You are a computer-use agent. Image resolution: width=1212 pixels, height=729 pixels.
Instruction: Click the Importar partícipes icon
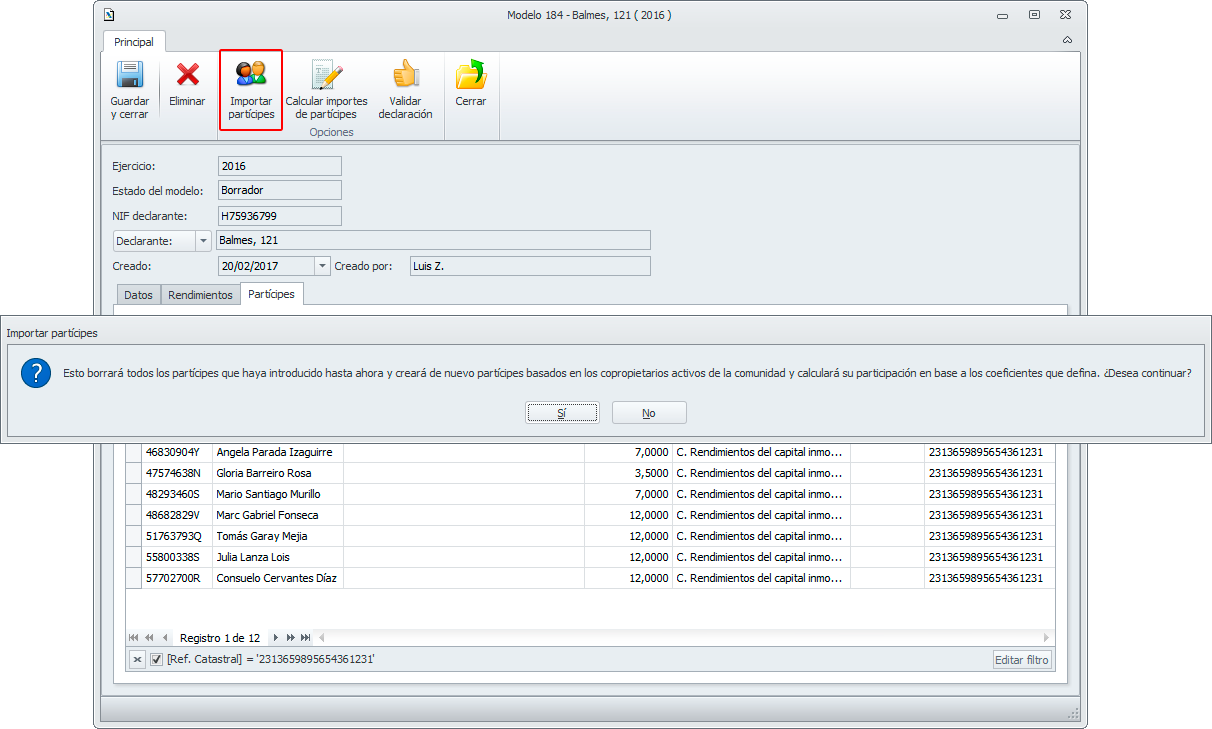pos(251,75)
